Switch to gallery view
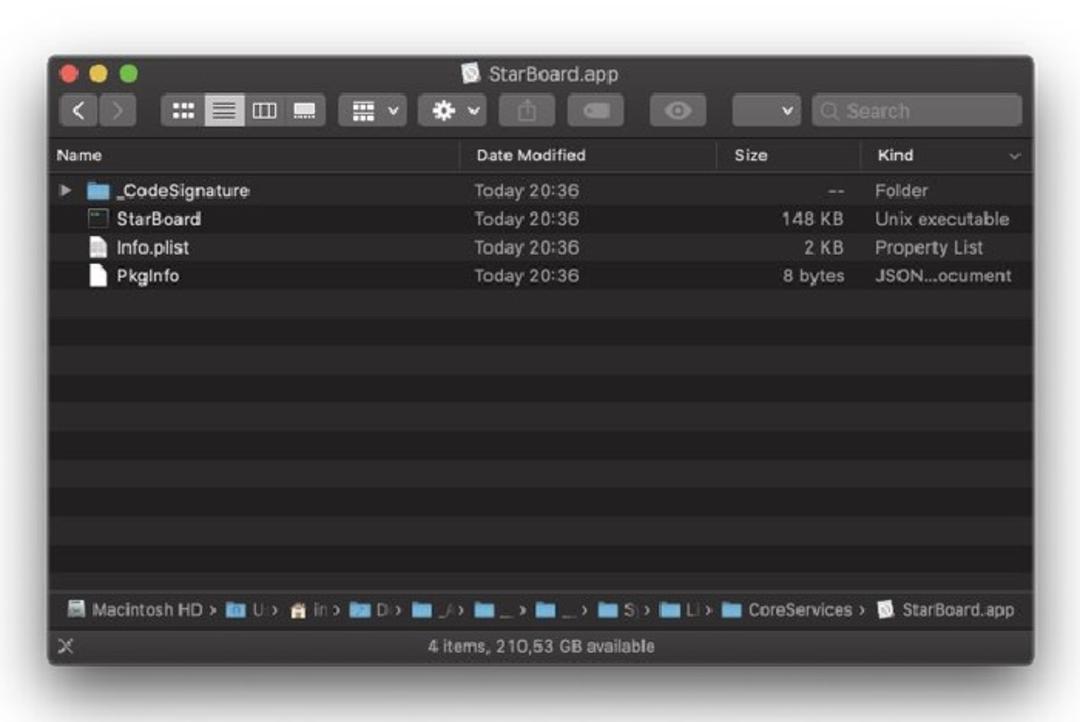 tap(304, 111)
